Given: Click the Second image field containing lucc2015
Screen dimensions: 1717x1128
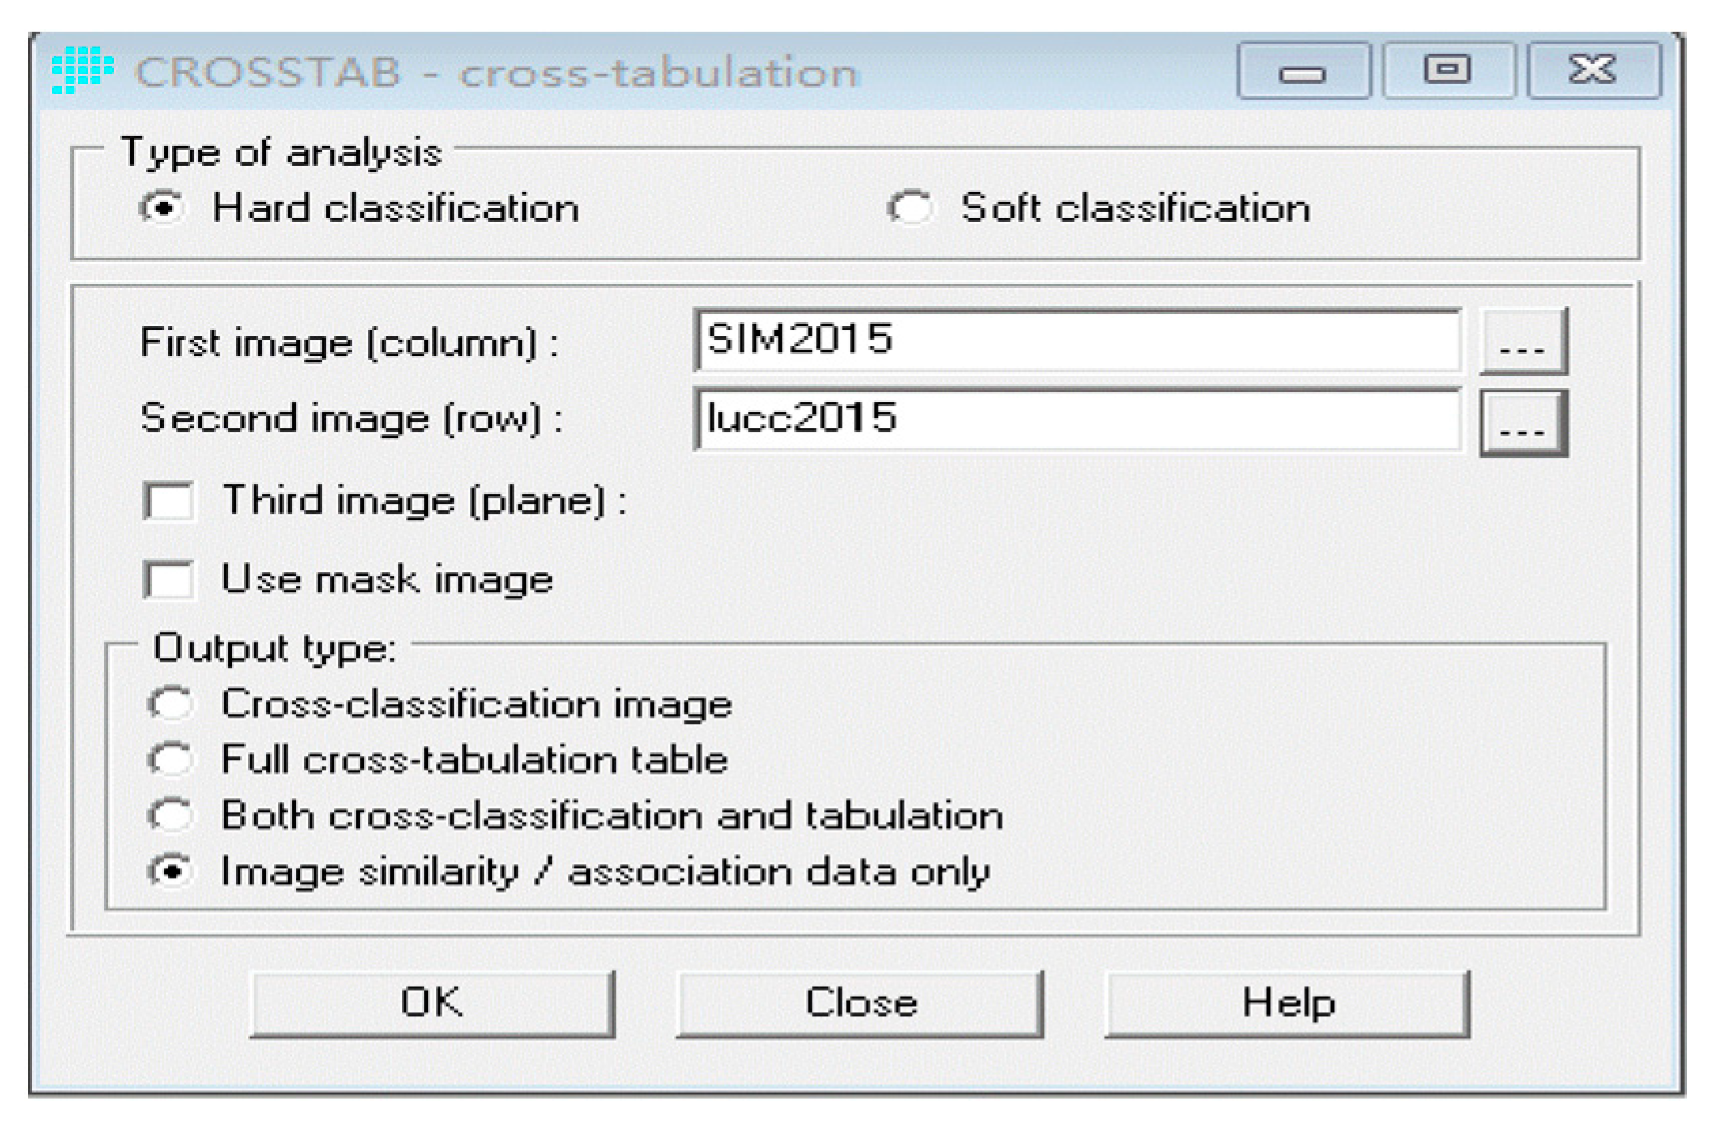Looking at the screenshot, I should click(1076, 418).
